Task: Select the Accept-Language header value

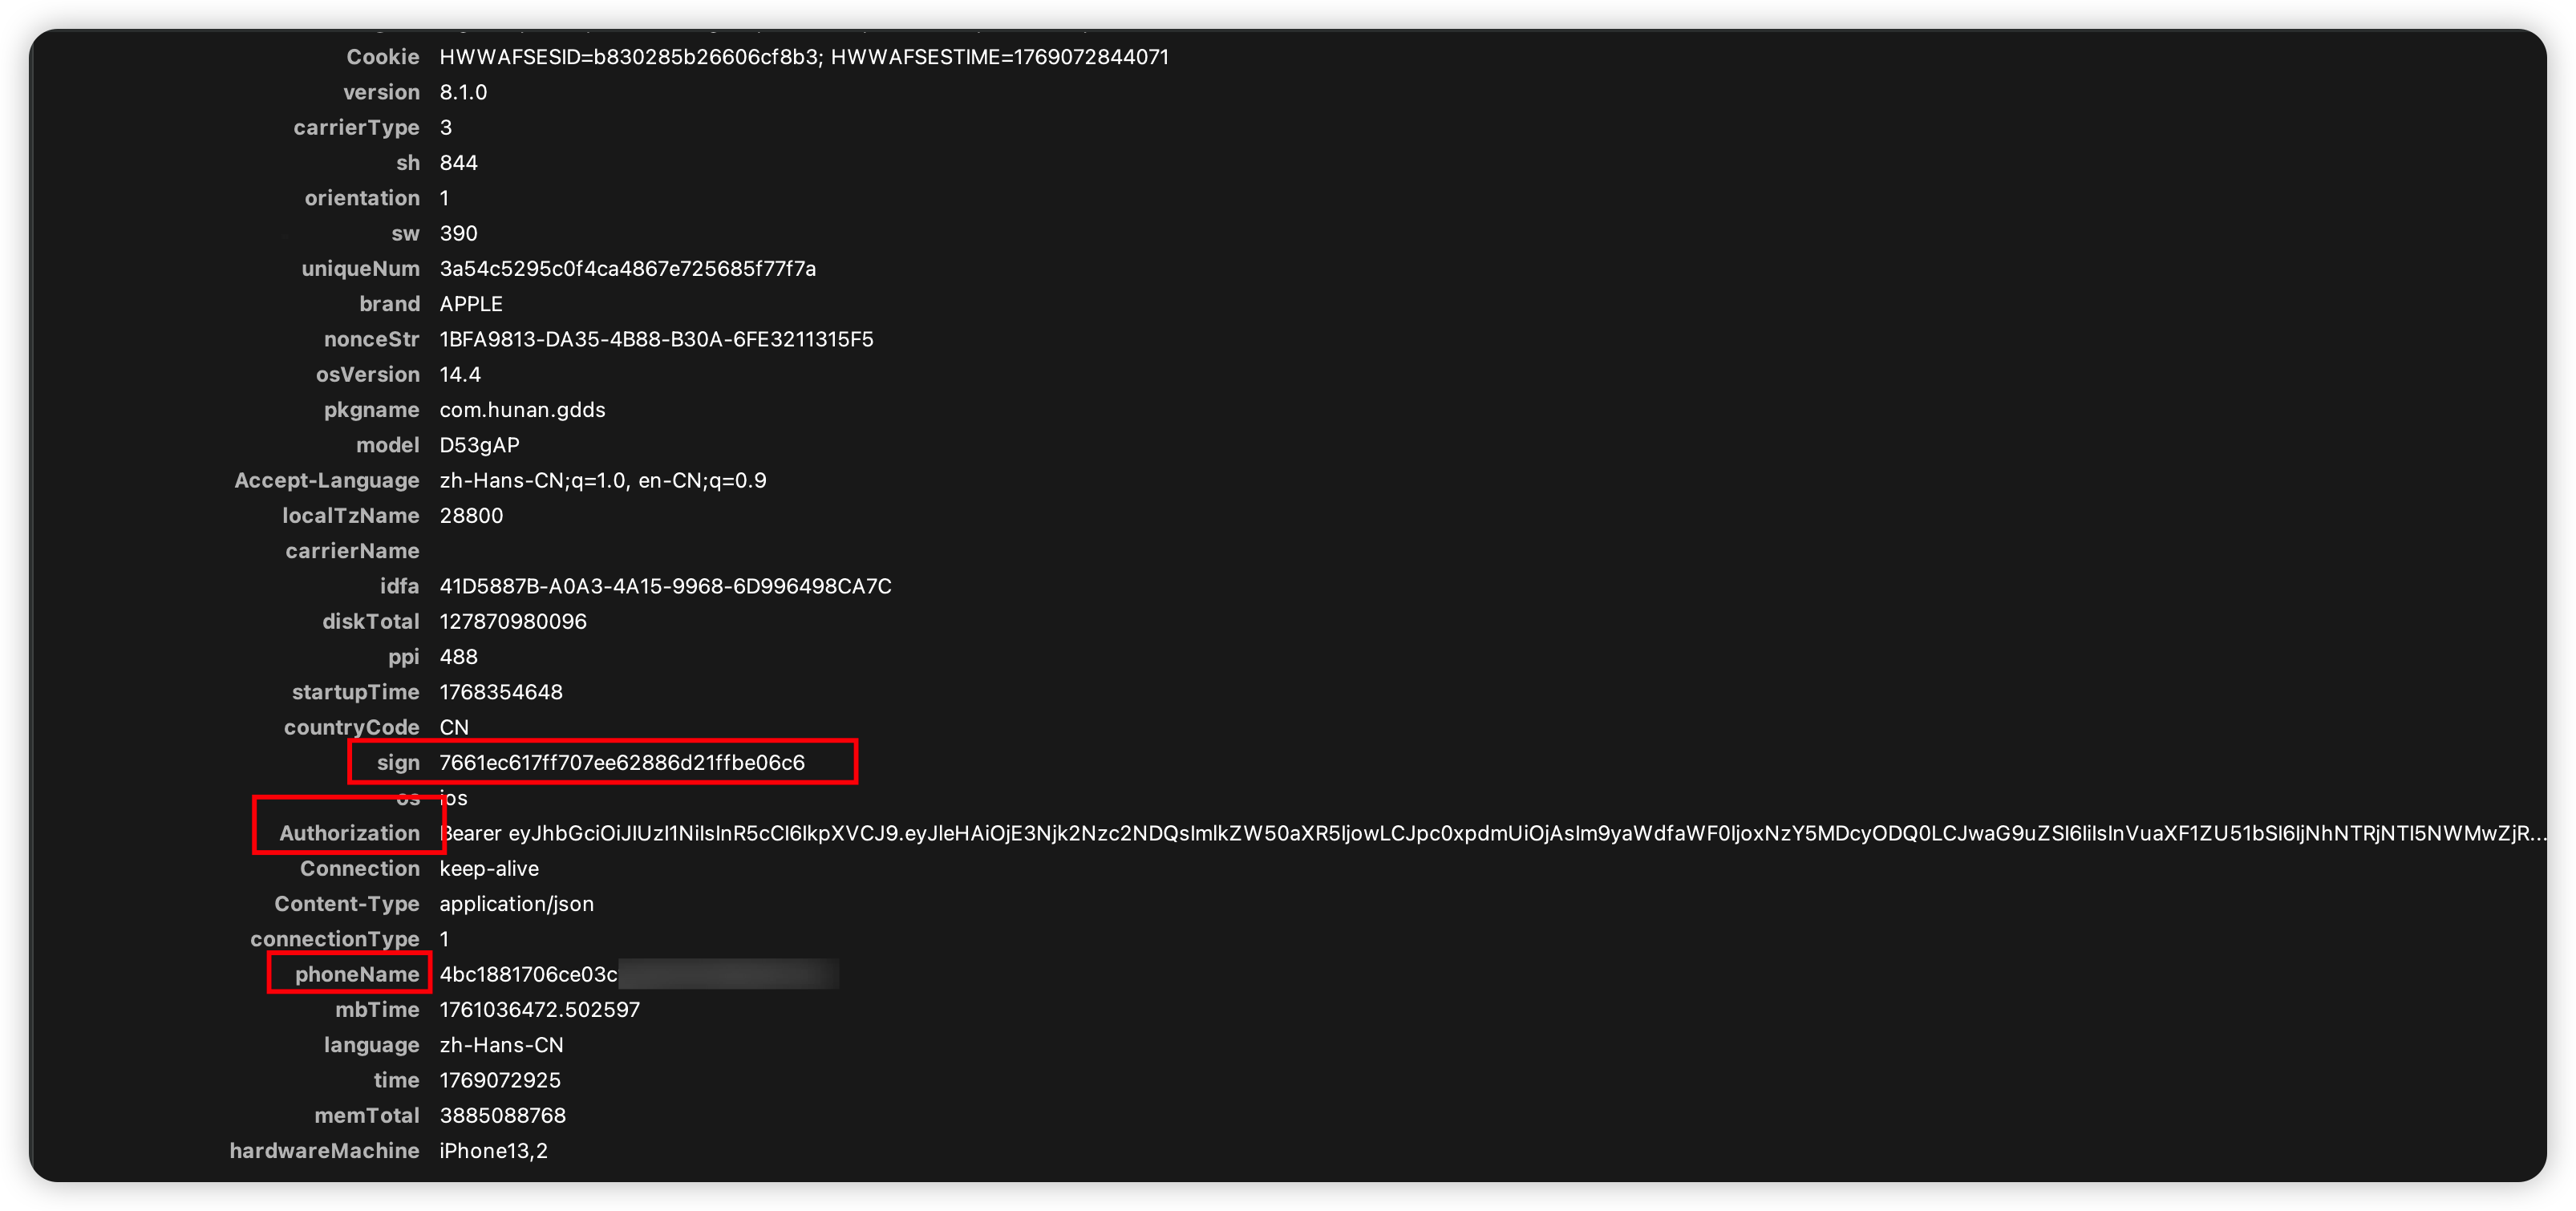Action: coord(602,480)
